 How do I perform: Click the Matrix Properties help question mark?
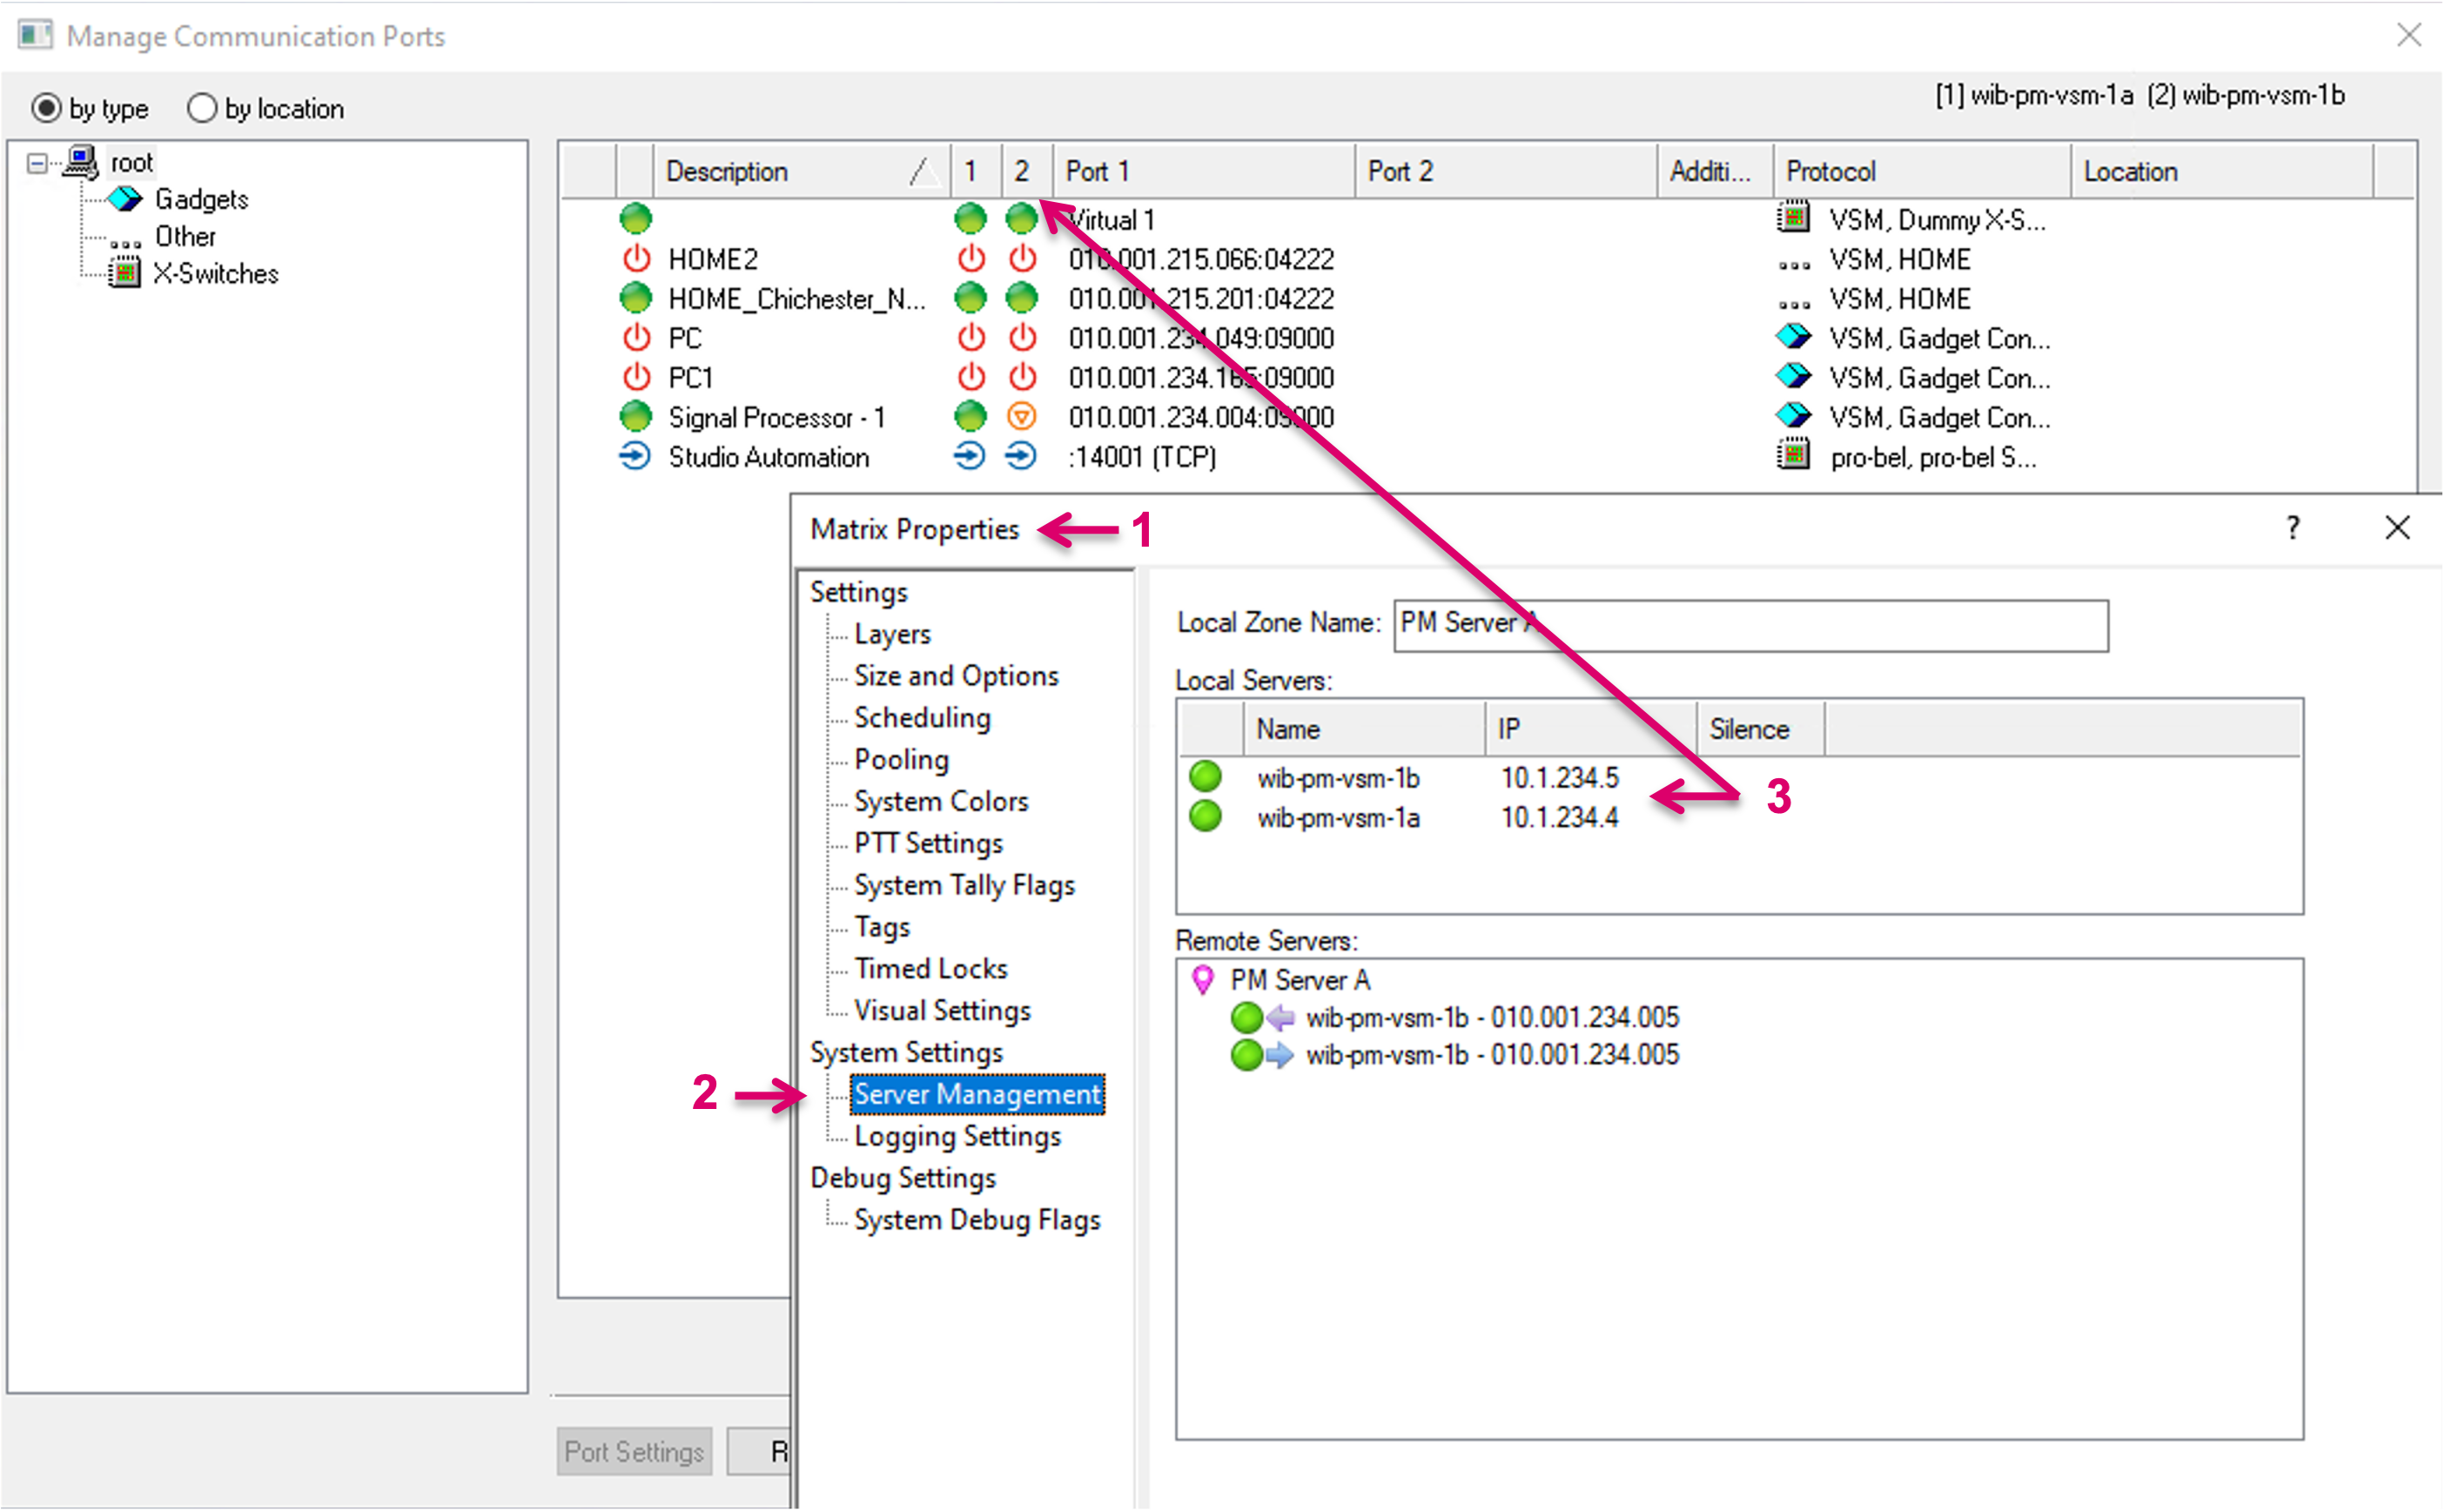tap(2293, 527)
